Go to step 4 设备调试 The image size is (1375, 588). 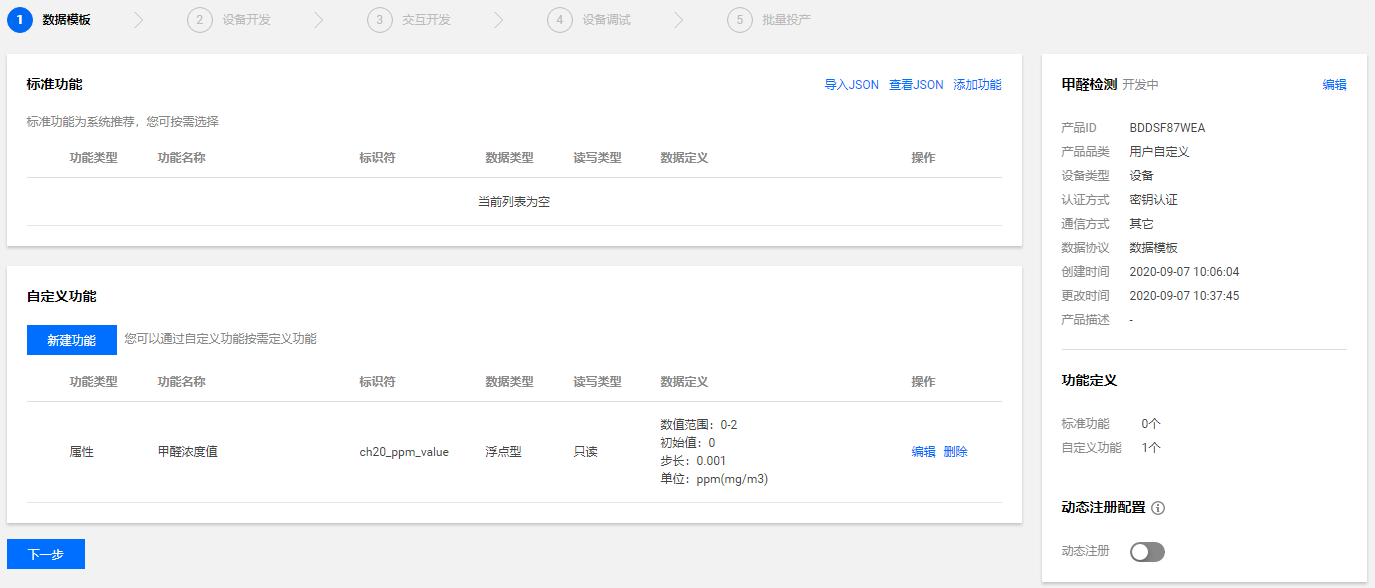589,20
